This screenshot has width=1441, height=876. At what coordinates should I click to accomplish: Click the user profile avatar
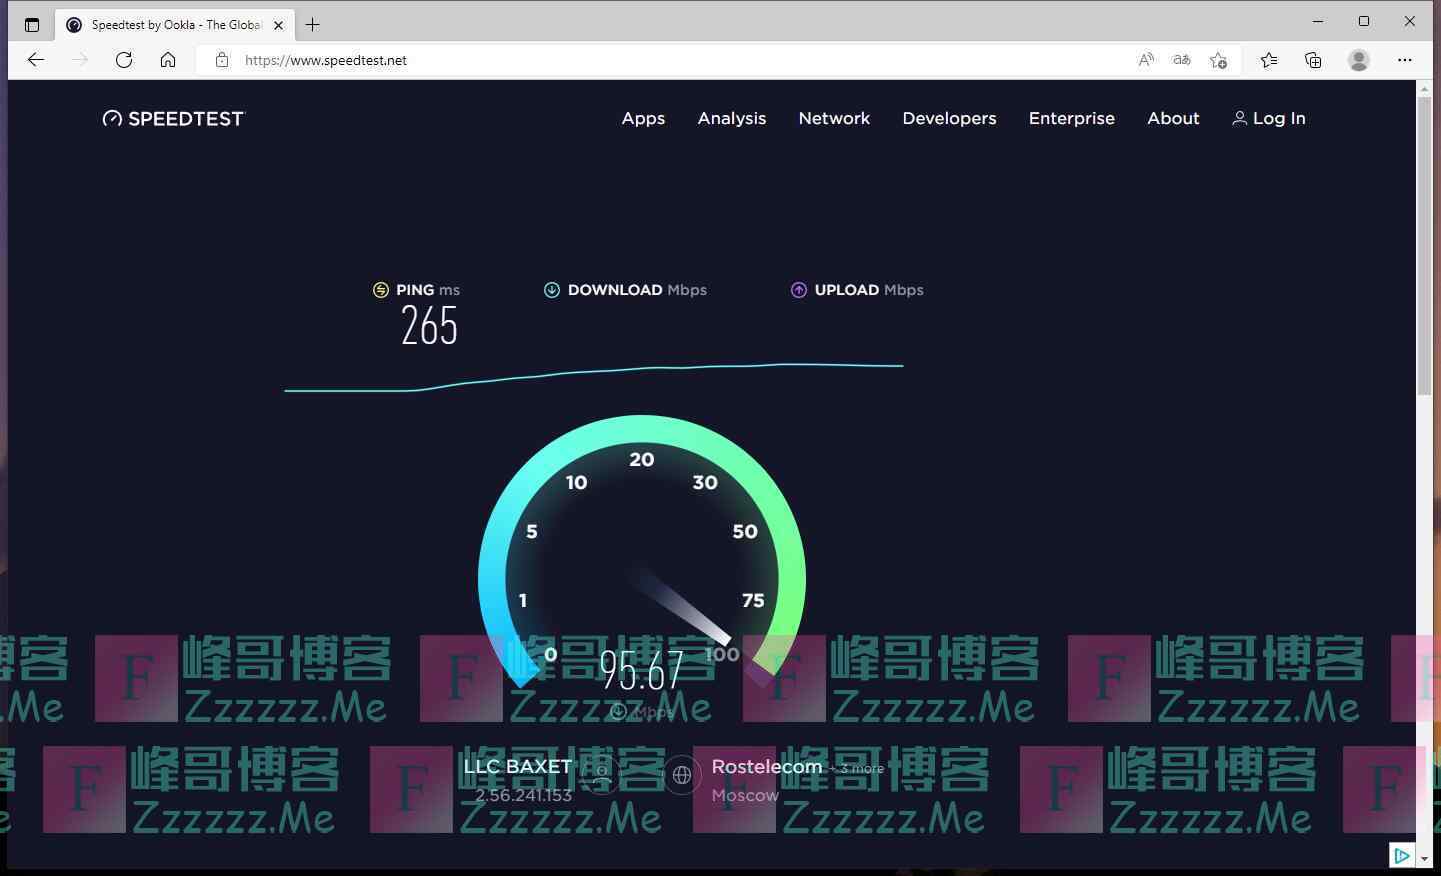coord(1358,60)
